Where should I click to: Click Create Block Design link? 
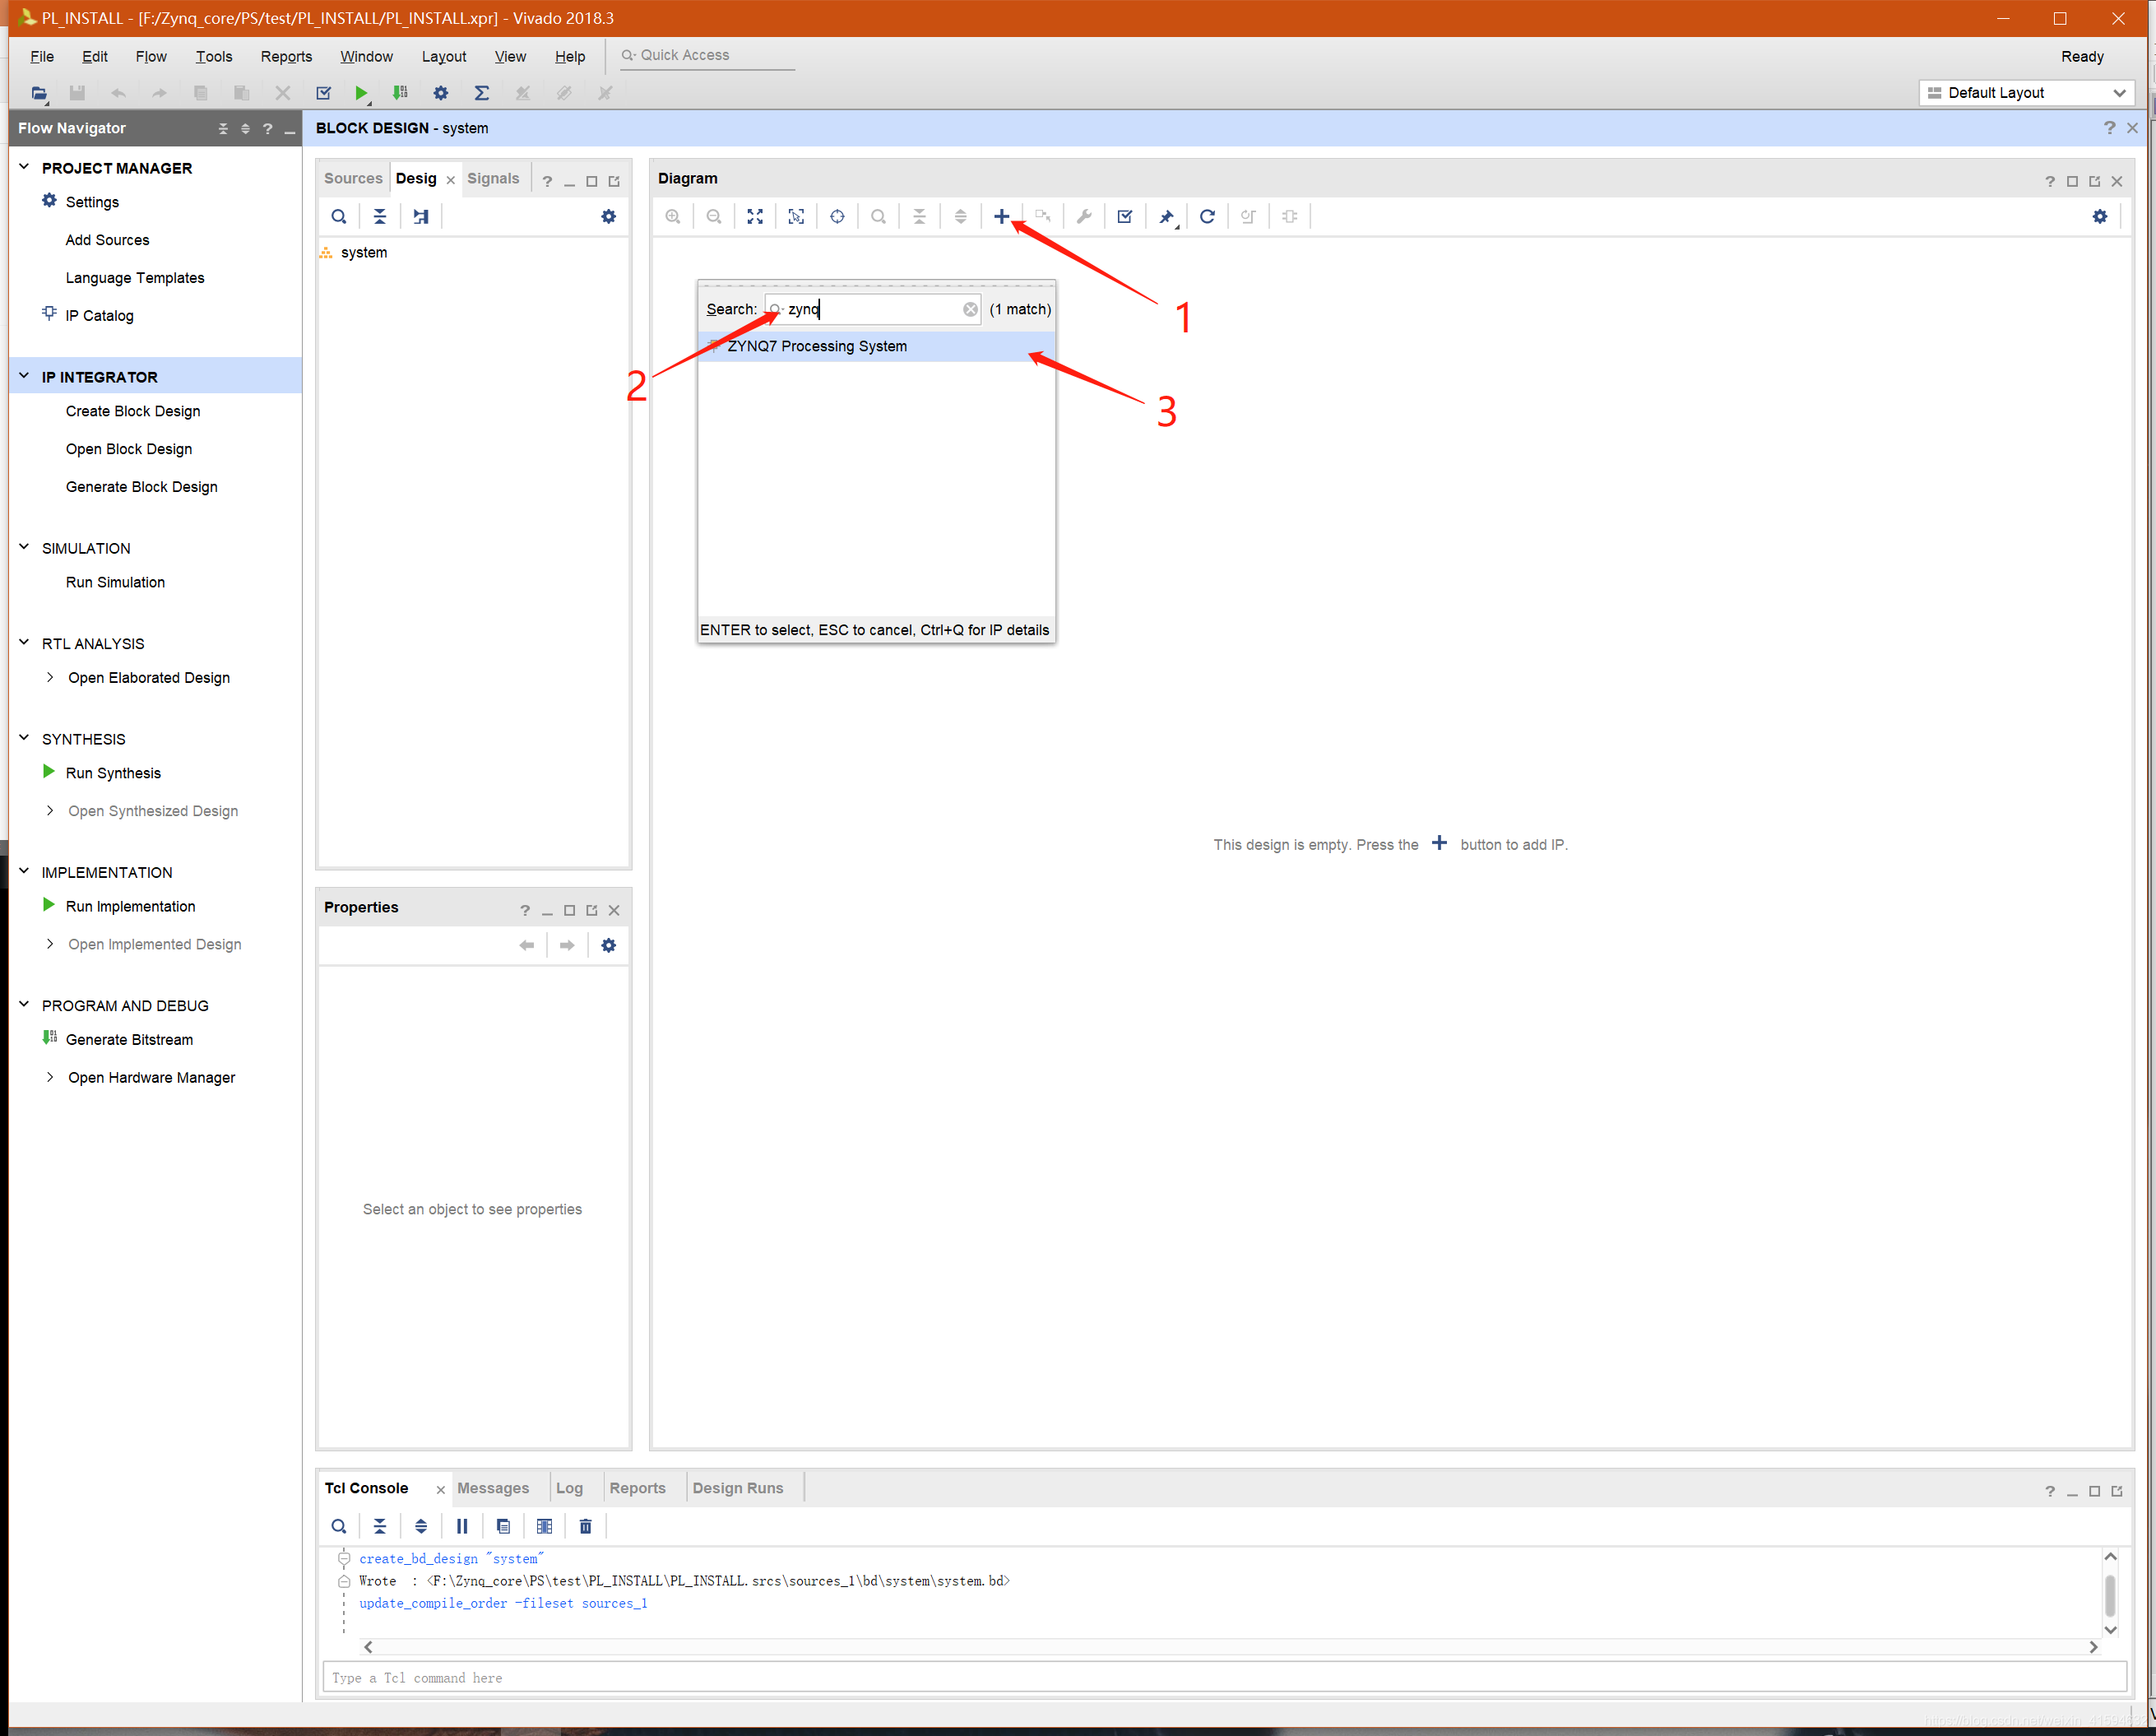click(x=133, y=411)
